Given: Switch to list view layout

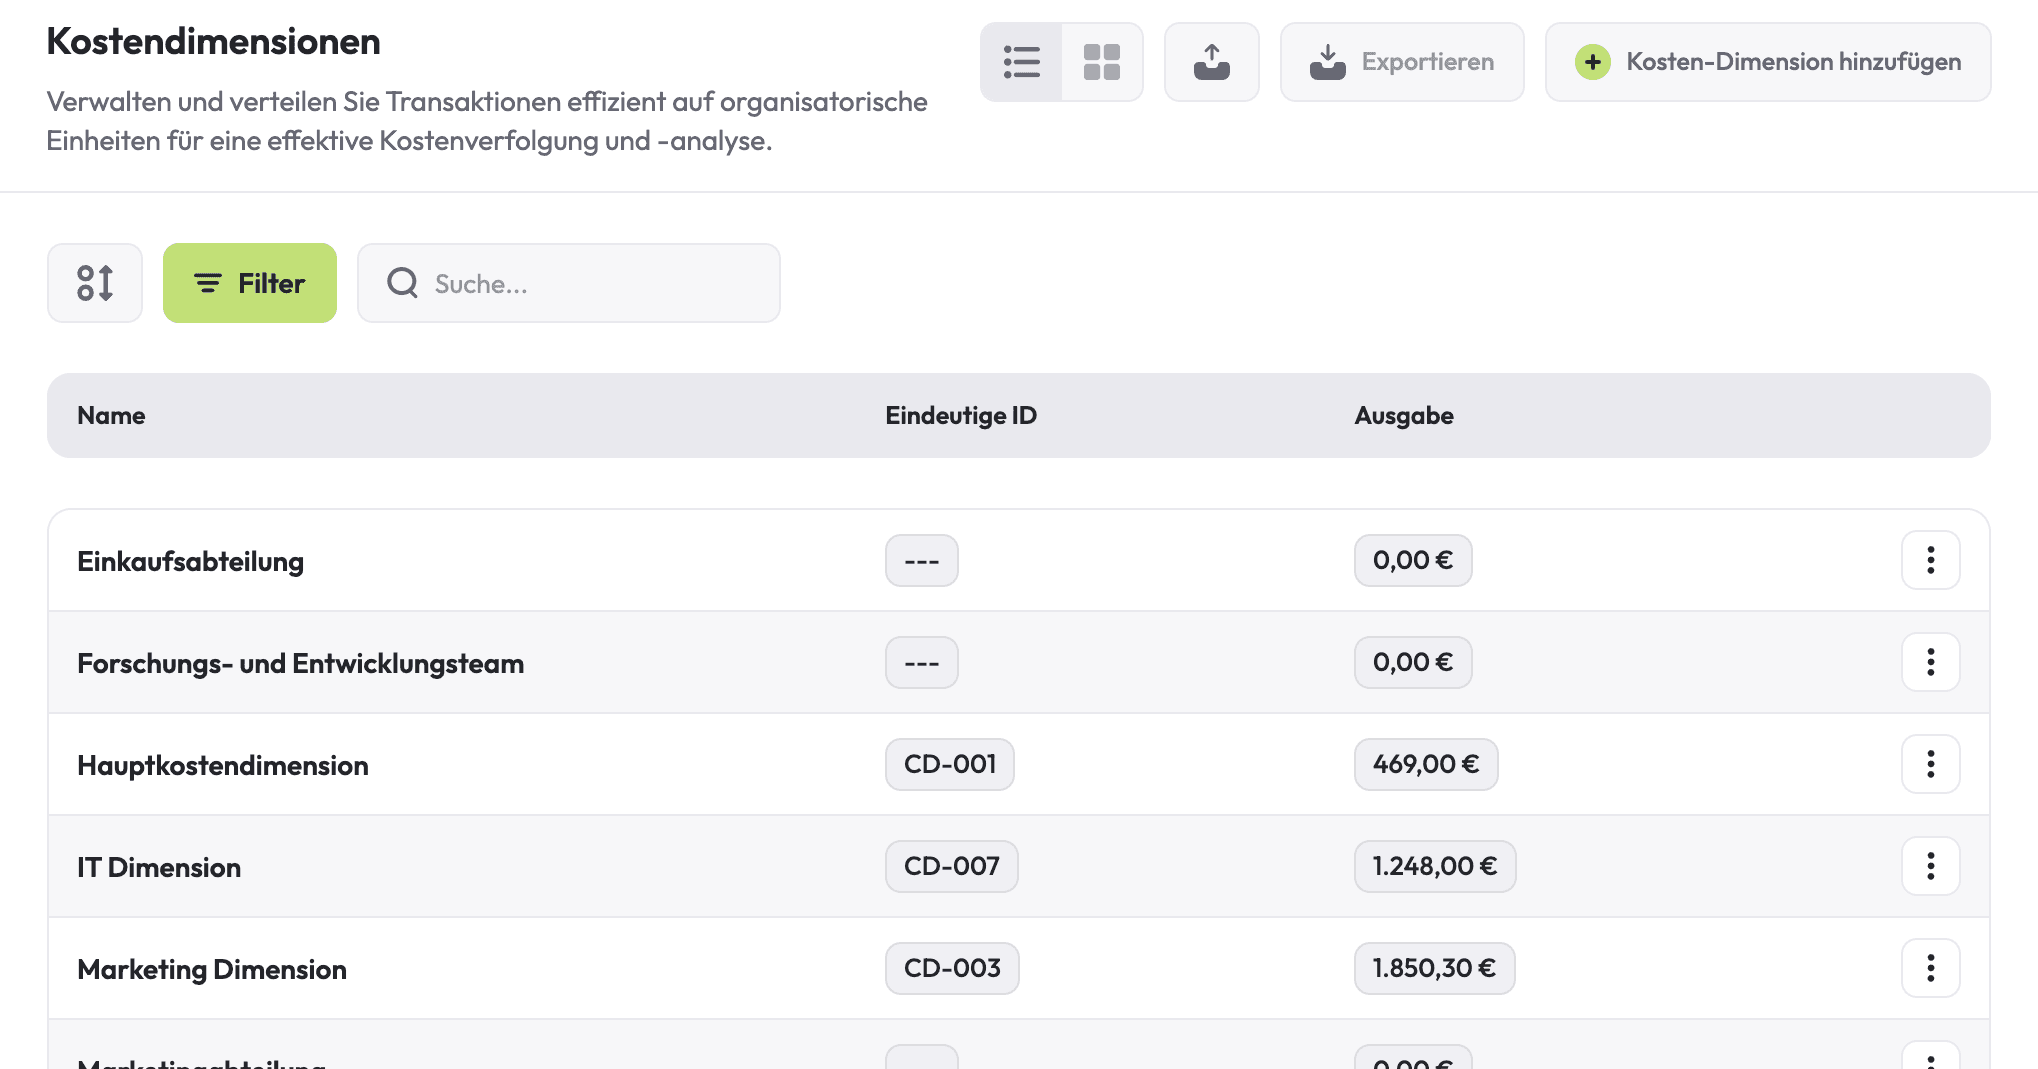Looking at the screenshot, I should coord(1021,62).
